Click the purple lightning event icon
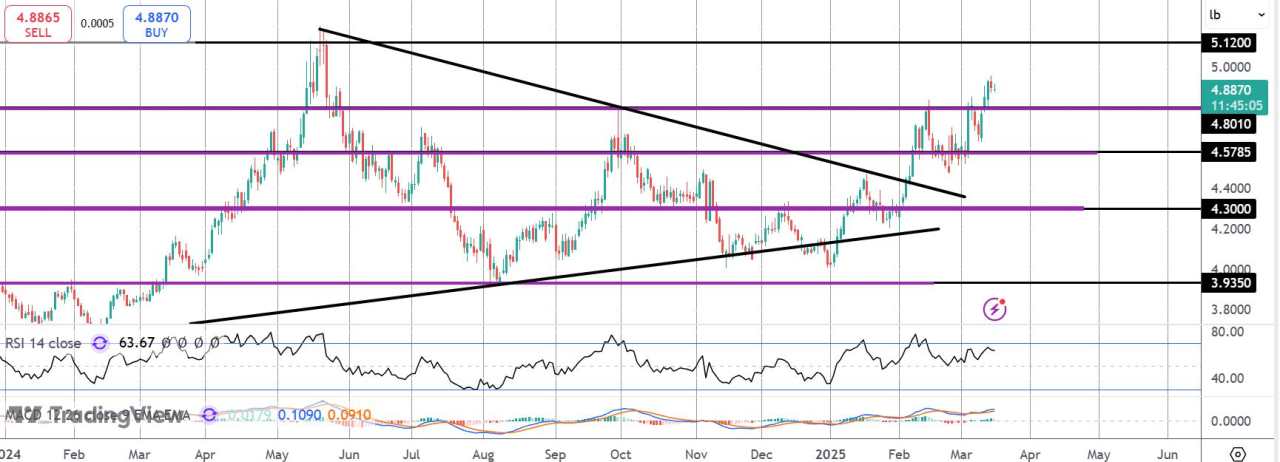 995,308
